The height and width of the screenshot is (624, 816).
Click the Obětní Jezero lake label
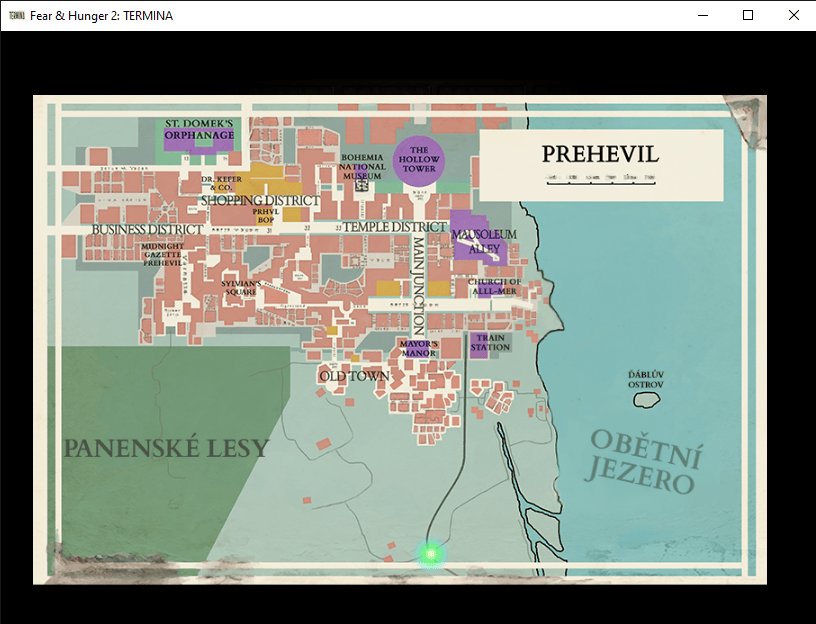[x=645, y=462]
